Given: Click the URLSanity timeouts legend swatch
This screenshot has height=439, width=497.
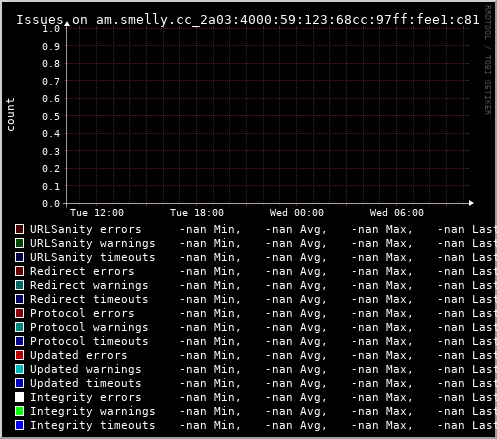Looking at the screenshot, I should 20,257.
